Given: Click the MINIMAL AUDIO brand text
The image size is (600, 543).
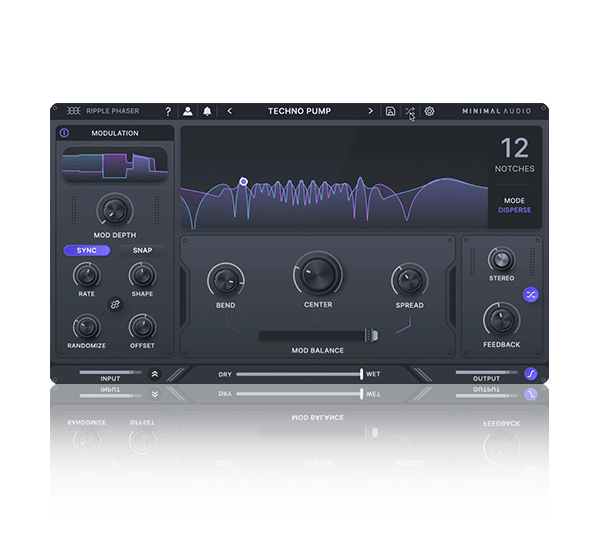Looking at the screenshot, I should (496, 111).
